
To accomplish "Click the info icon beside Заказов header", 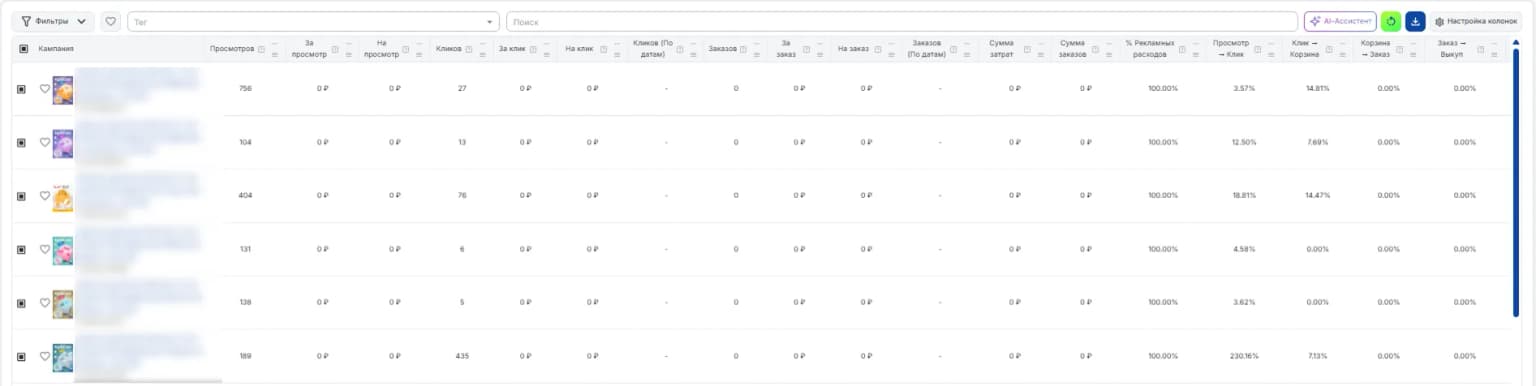I will tap(743, 49).
